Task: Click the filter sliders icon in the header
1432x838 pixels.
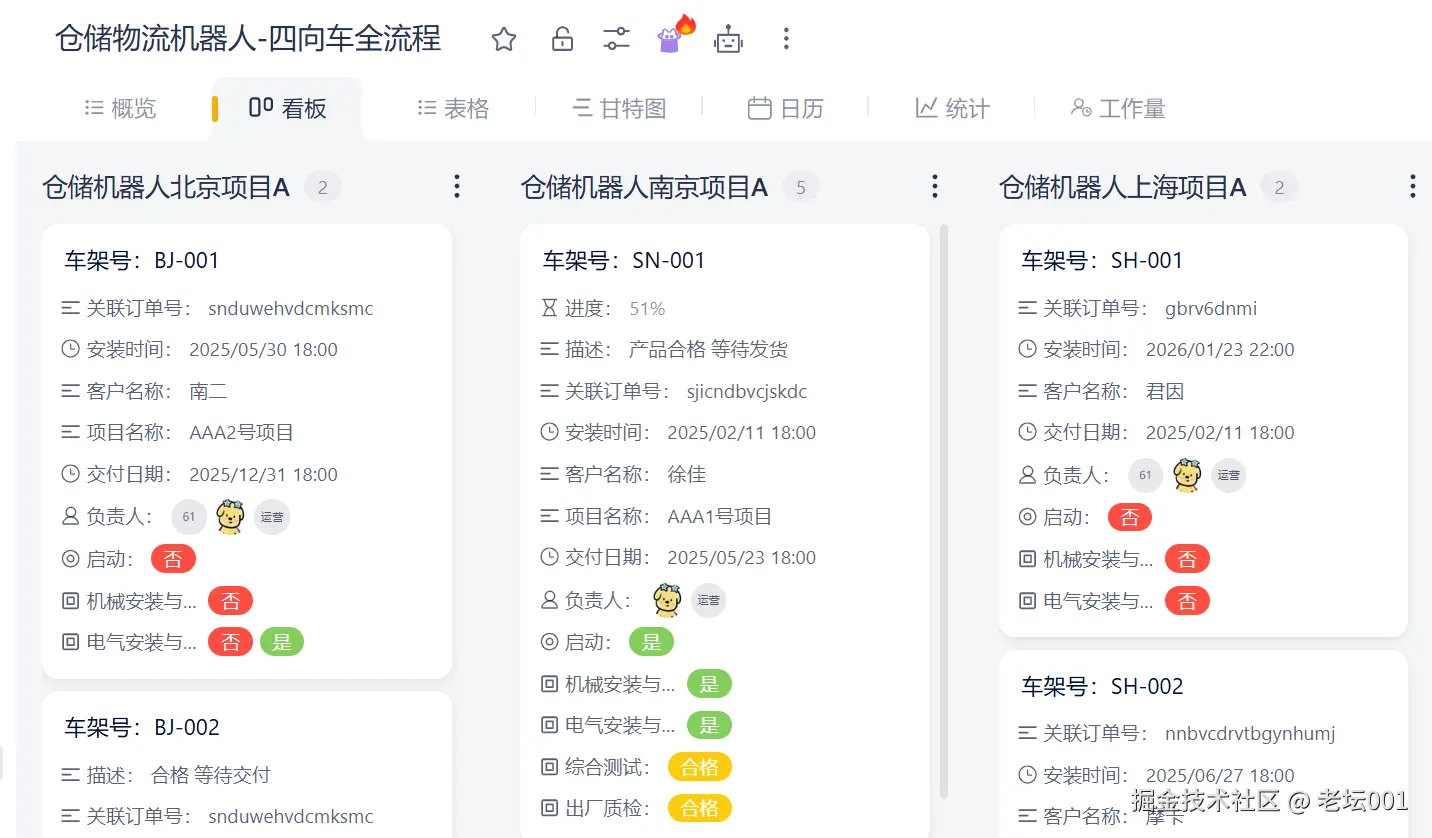Action: 616,38
